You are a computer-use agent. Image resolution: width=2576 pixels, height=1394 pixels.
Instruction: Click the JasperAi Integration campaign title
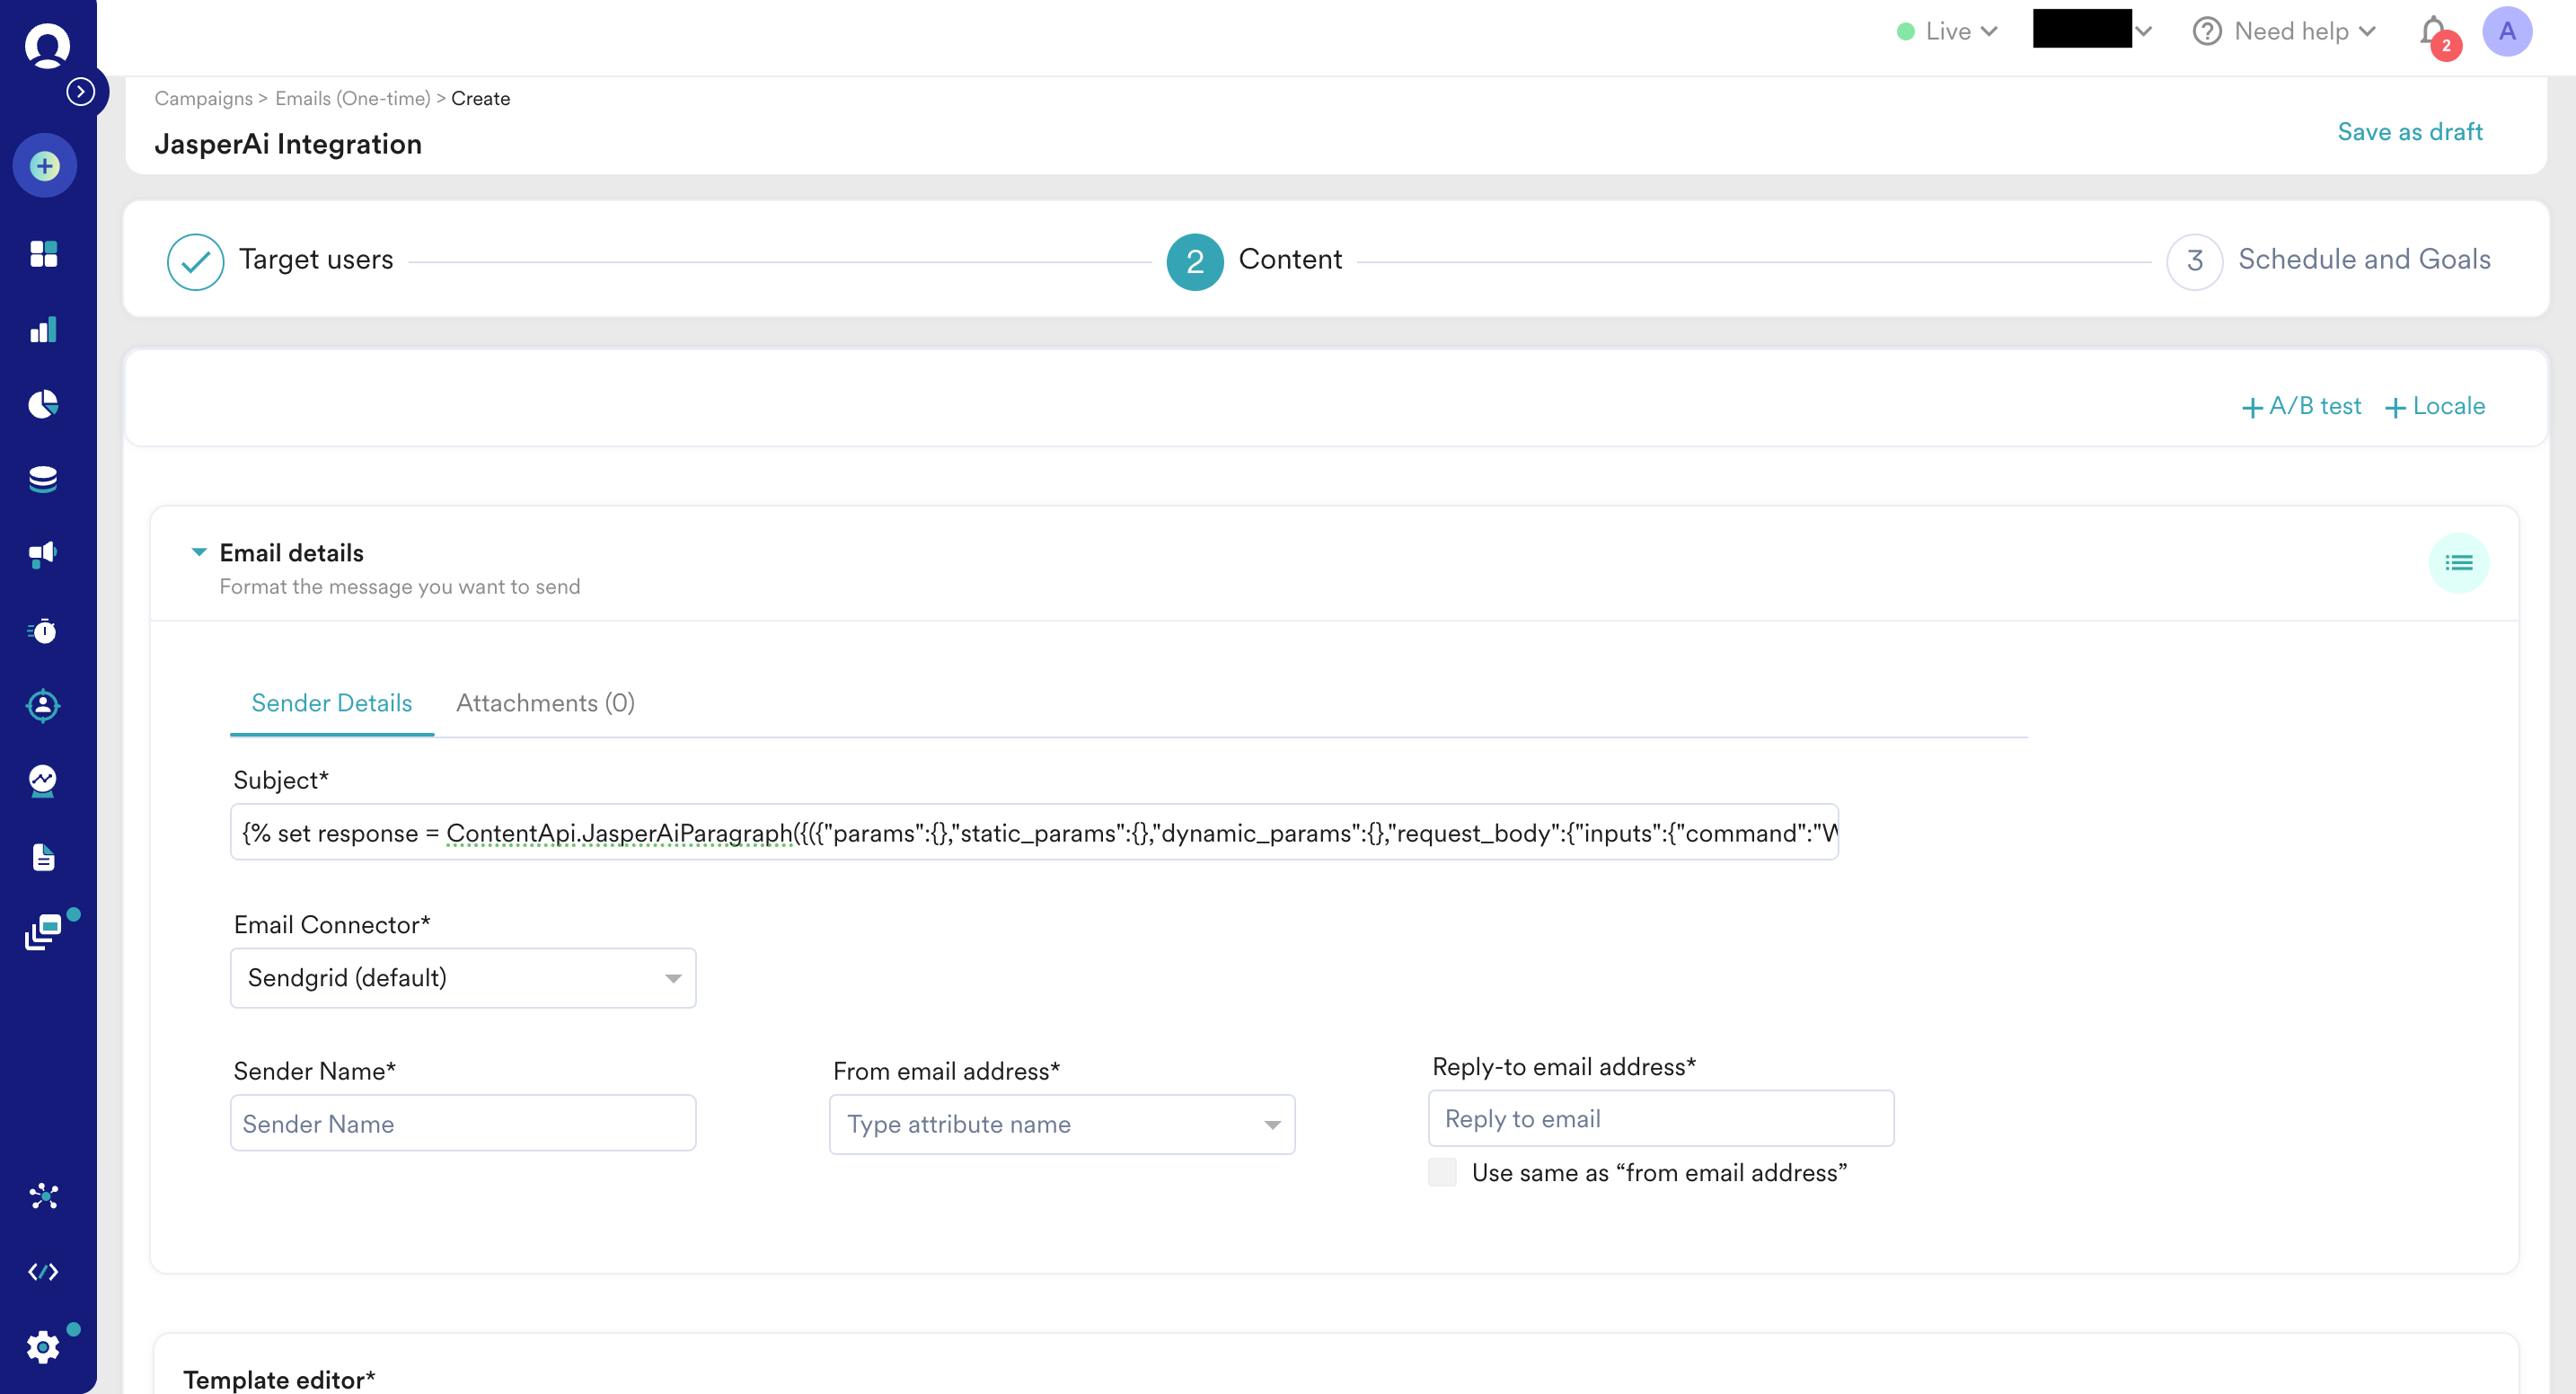pos(288,145)
